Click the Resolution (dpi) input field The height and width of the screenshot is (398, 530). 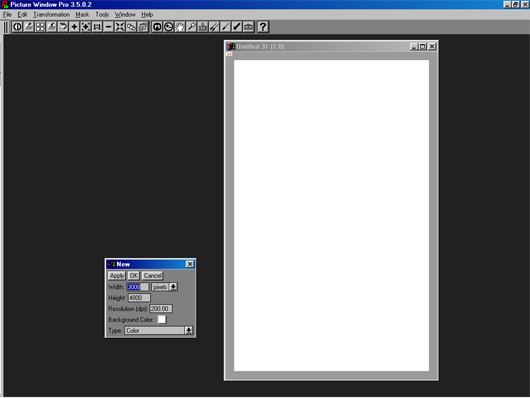tap(161, 309)
